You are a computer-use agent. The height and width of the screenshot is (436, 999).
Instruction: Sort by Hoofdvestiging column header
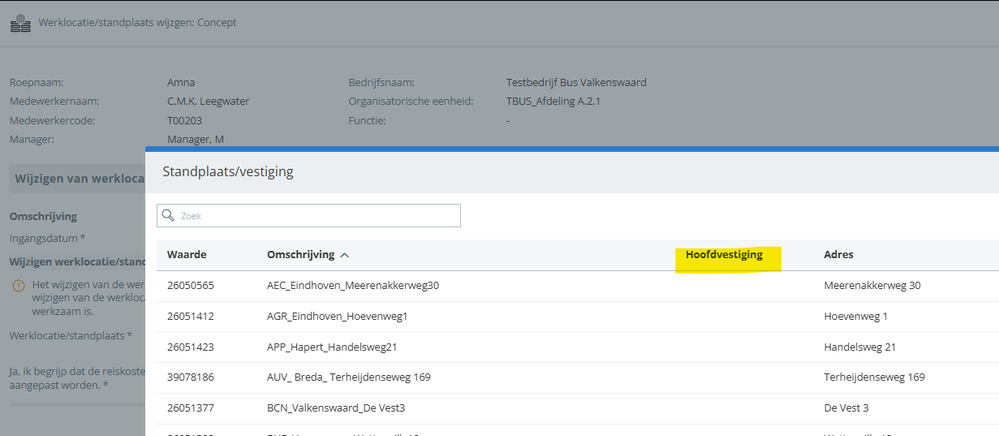click(x=724, y=254)
